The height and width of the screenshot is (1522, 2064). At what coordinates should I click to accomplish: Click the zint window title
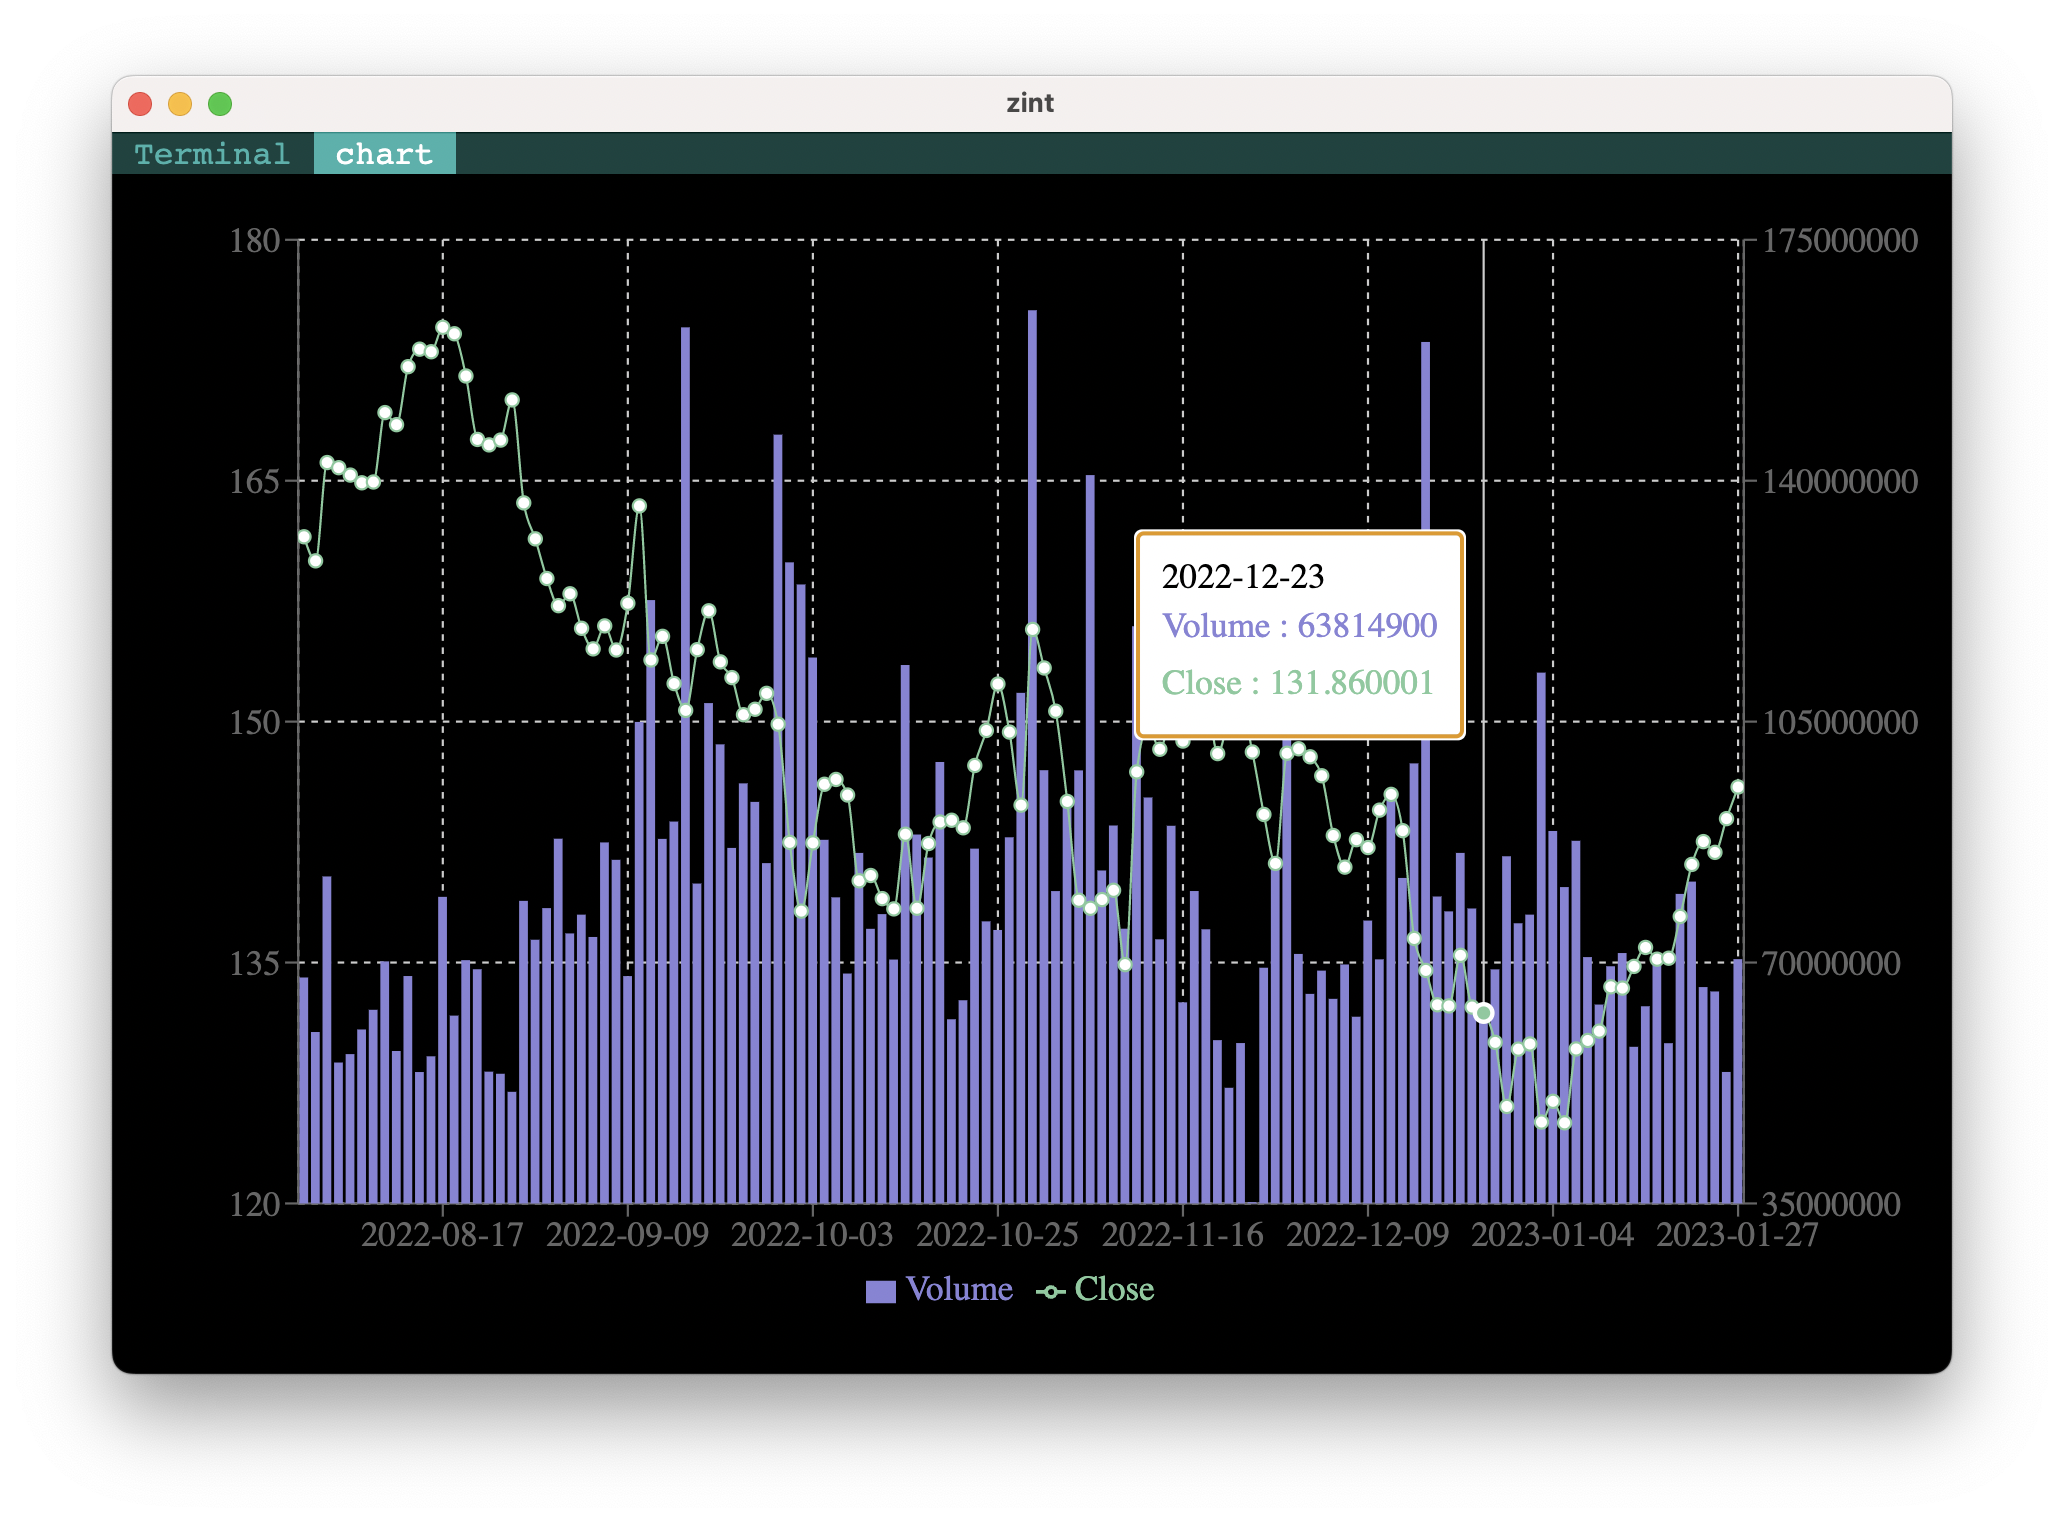coord(1030,103)
